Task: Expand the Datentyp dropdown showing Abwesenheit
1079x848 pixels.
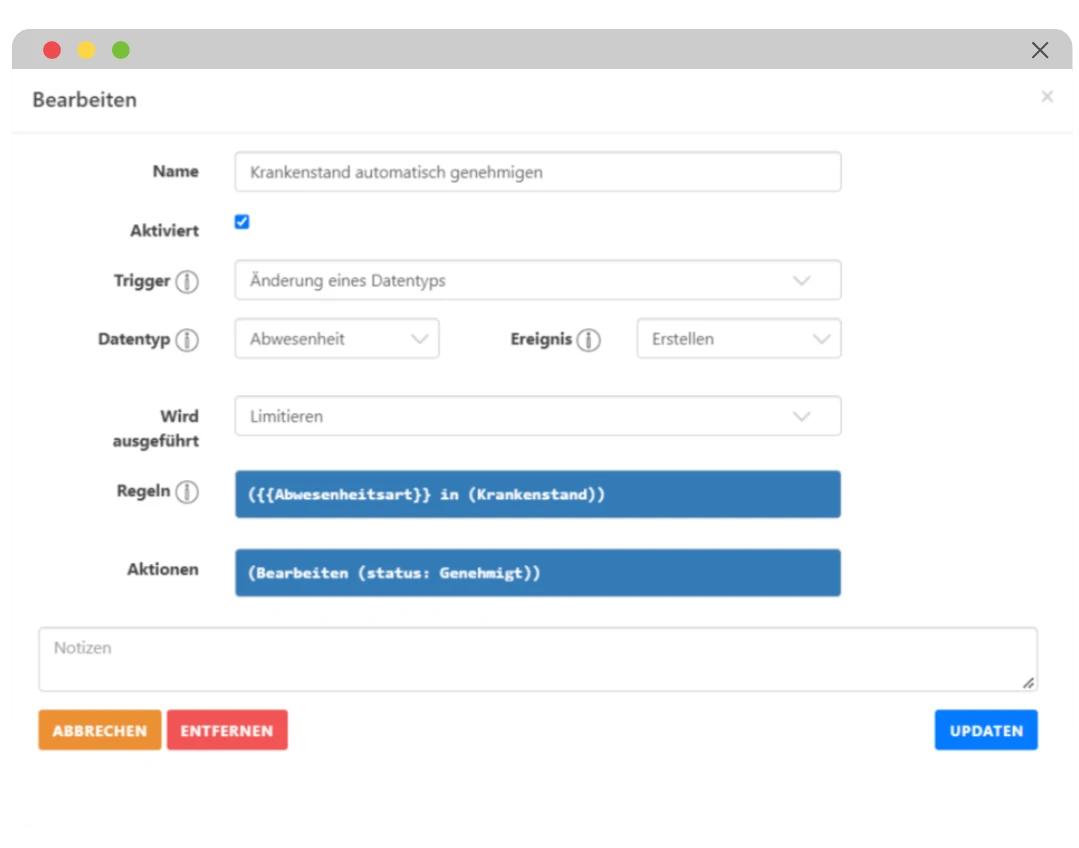Action: tap(337, 339)
